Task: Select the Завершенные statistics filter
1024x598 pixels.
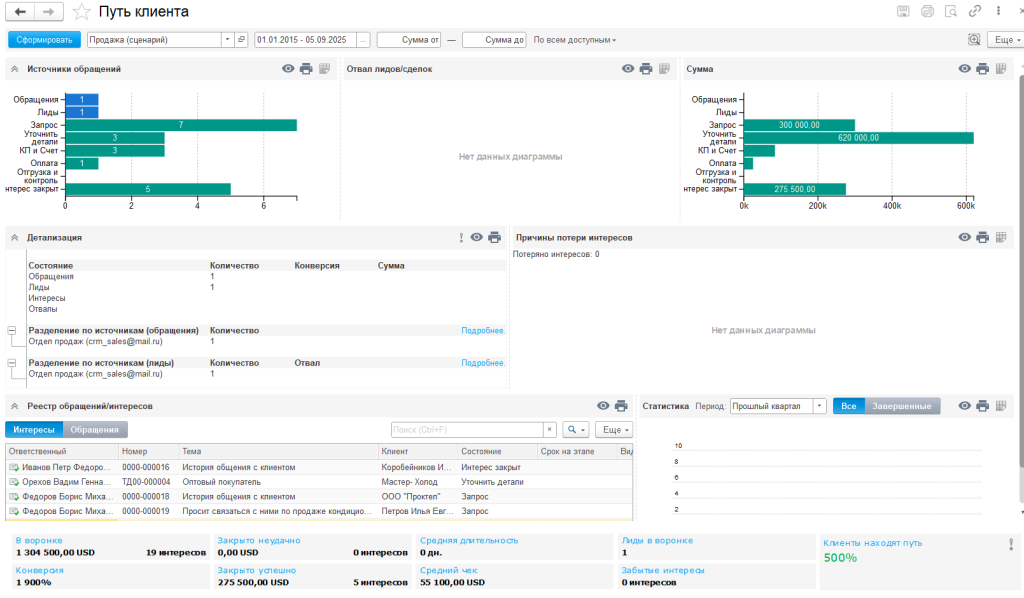Action: click(x=902, y=406)
